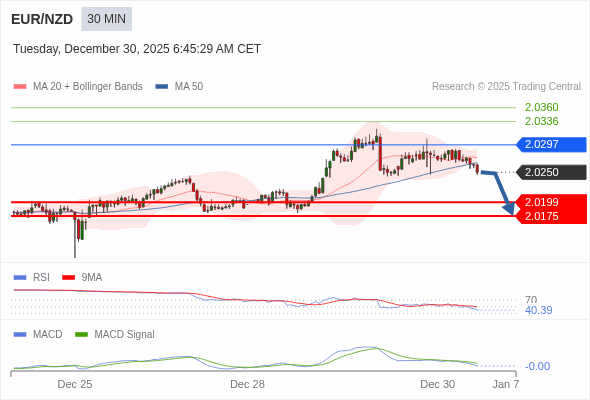Click the 2.0360 resistance level label
The height and width of the screenshot is (400, 590).
541,108
